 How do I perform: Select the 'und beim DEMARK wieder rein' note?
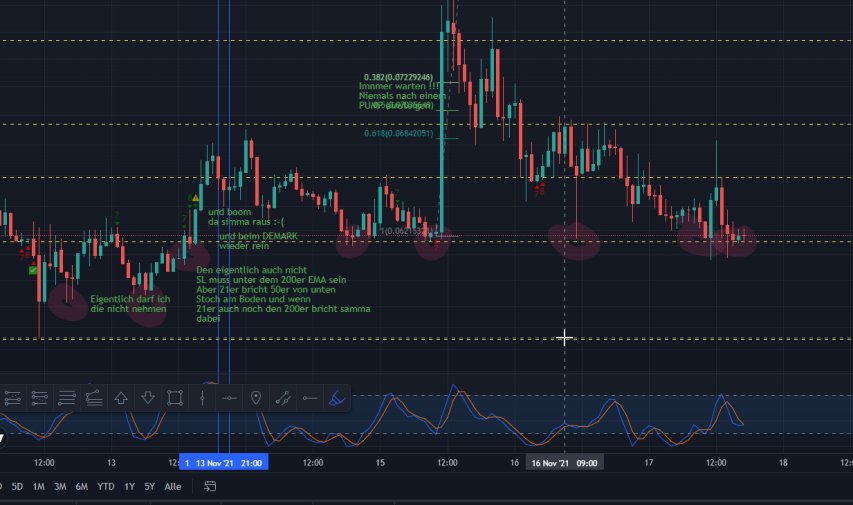(x=258, y=241)
